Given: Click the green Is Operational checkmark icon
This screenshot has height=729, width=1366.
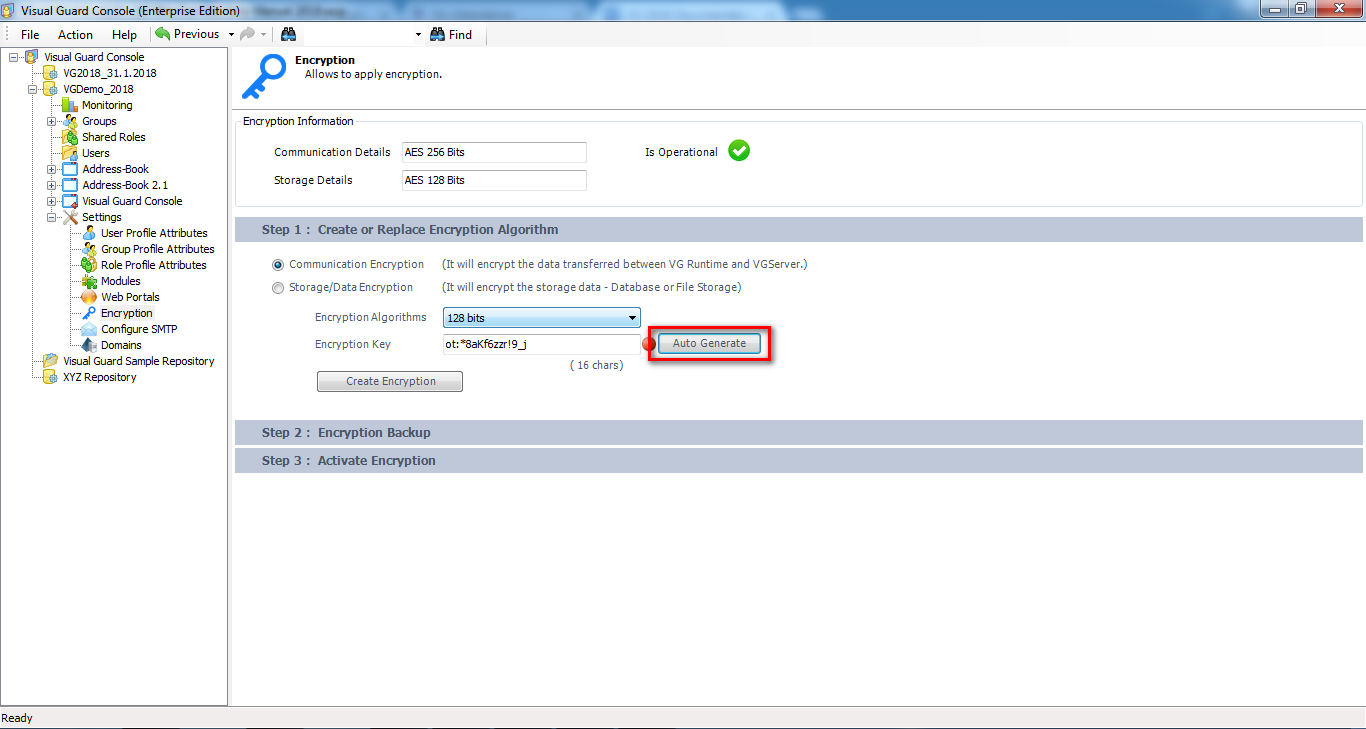Looking at the screenshot, I should (x=738, y=150).
